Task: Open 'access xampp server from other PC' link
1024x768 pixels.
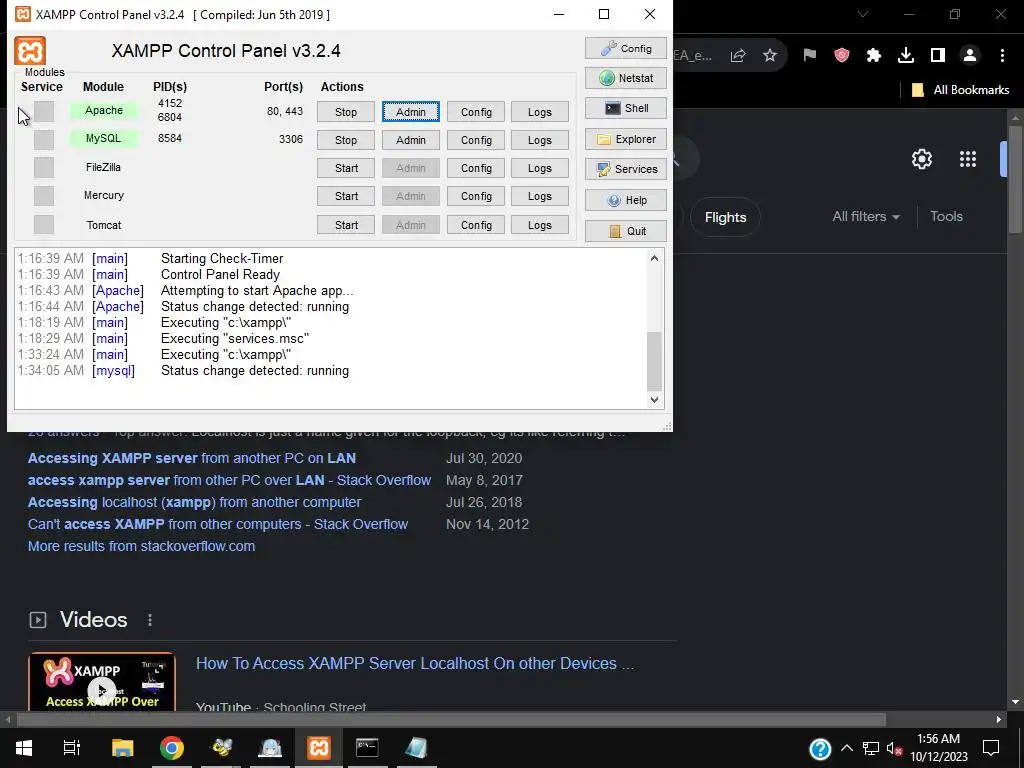Action: click(x=229, y=481)
